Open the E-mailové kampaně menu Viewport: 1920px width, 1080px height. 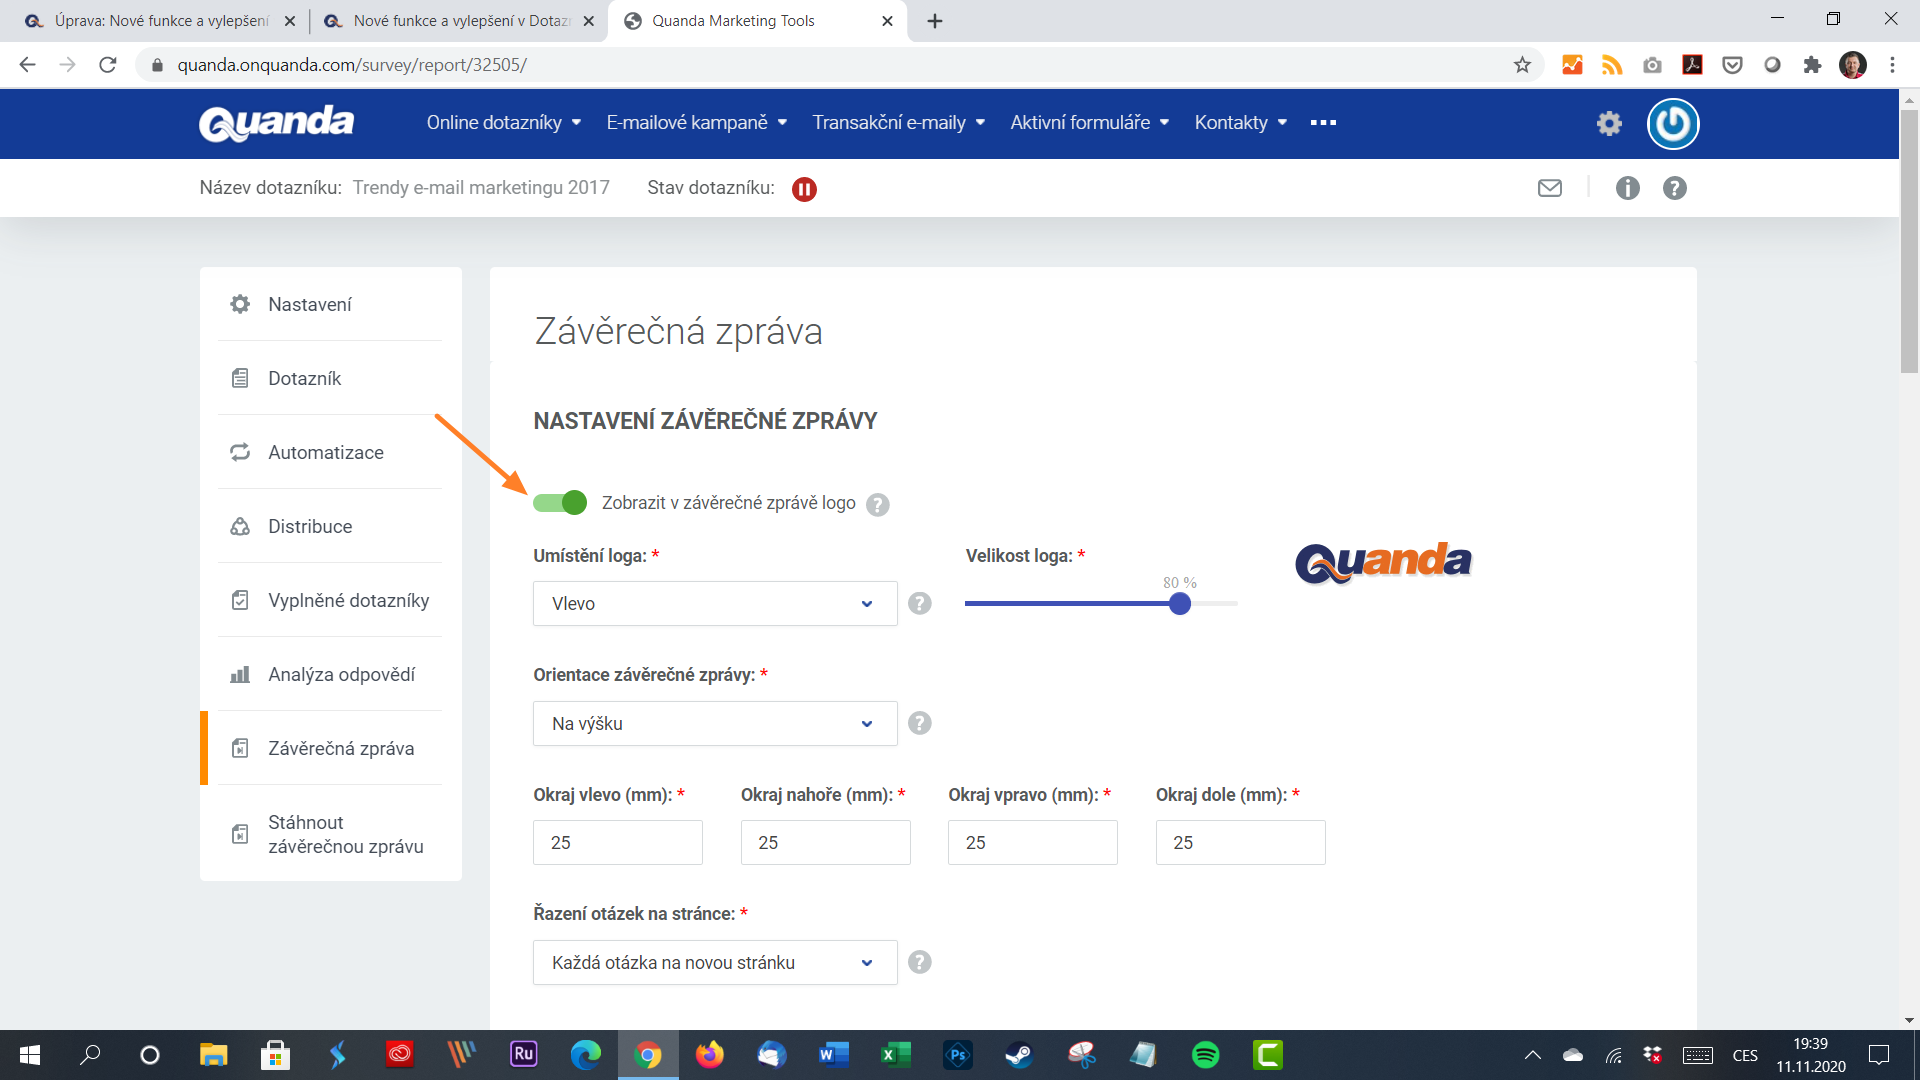[x=697, y=122]
